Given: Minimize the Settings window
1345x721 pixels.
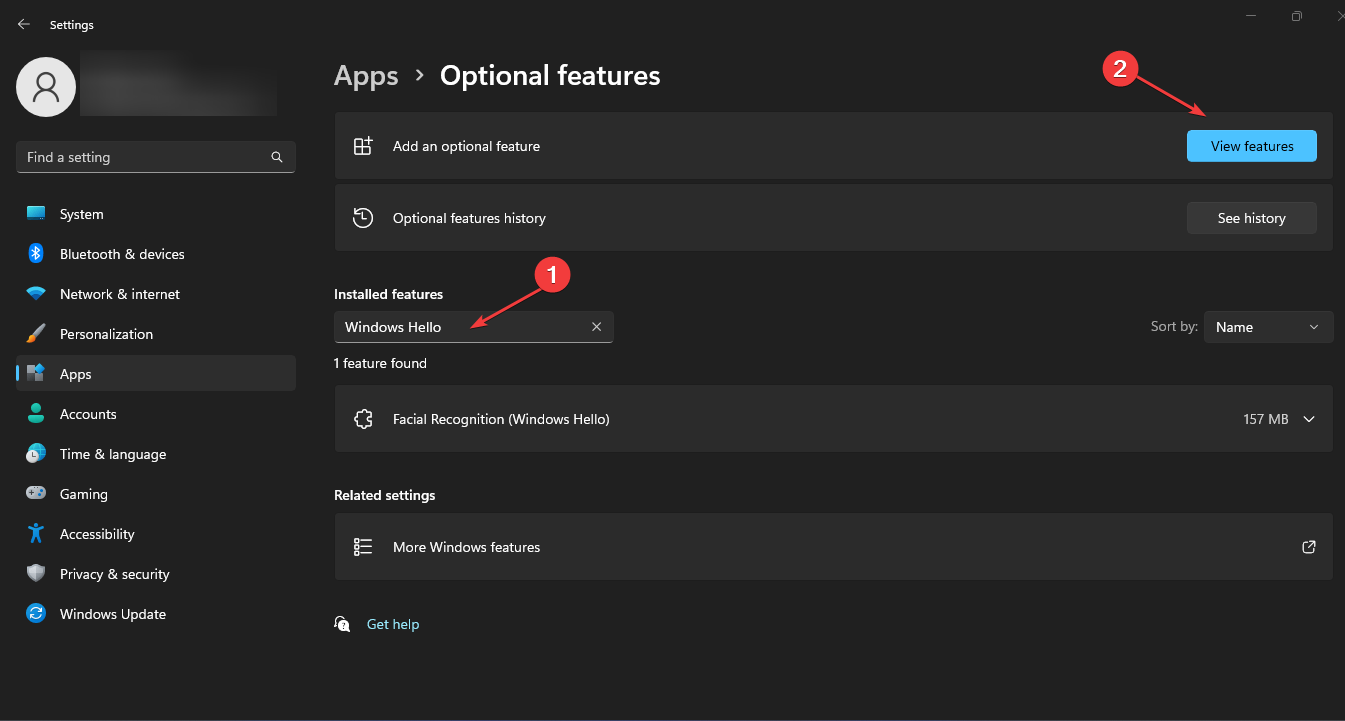Looking at the screenshot, I should coord(1251,15).
